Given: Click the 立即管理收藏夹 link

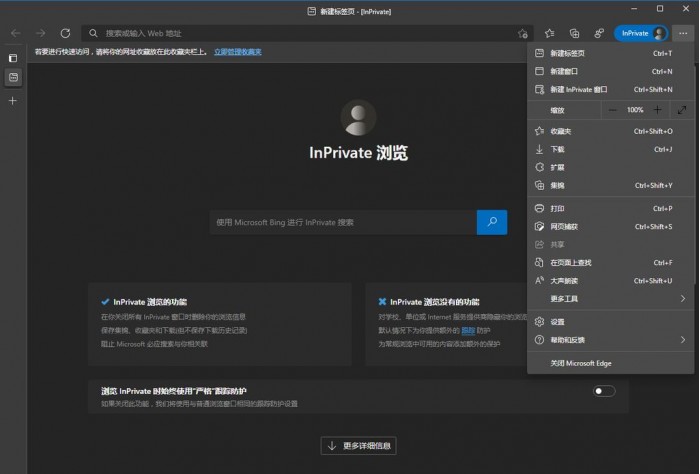Looking at the screenshot, I should pyautogui.click(x=238, y=51).
